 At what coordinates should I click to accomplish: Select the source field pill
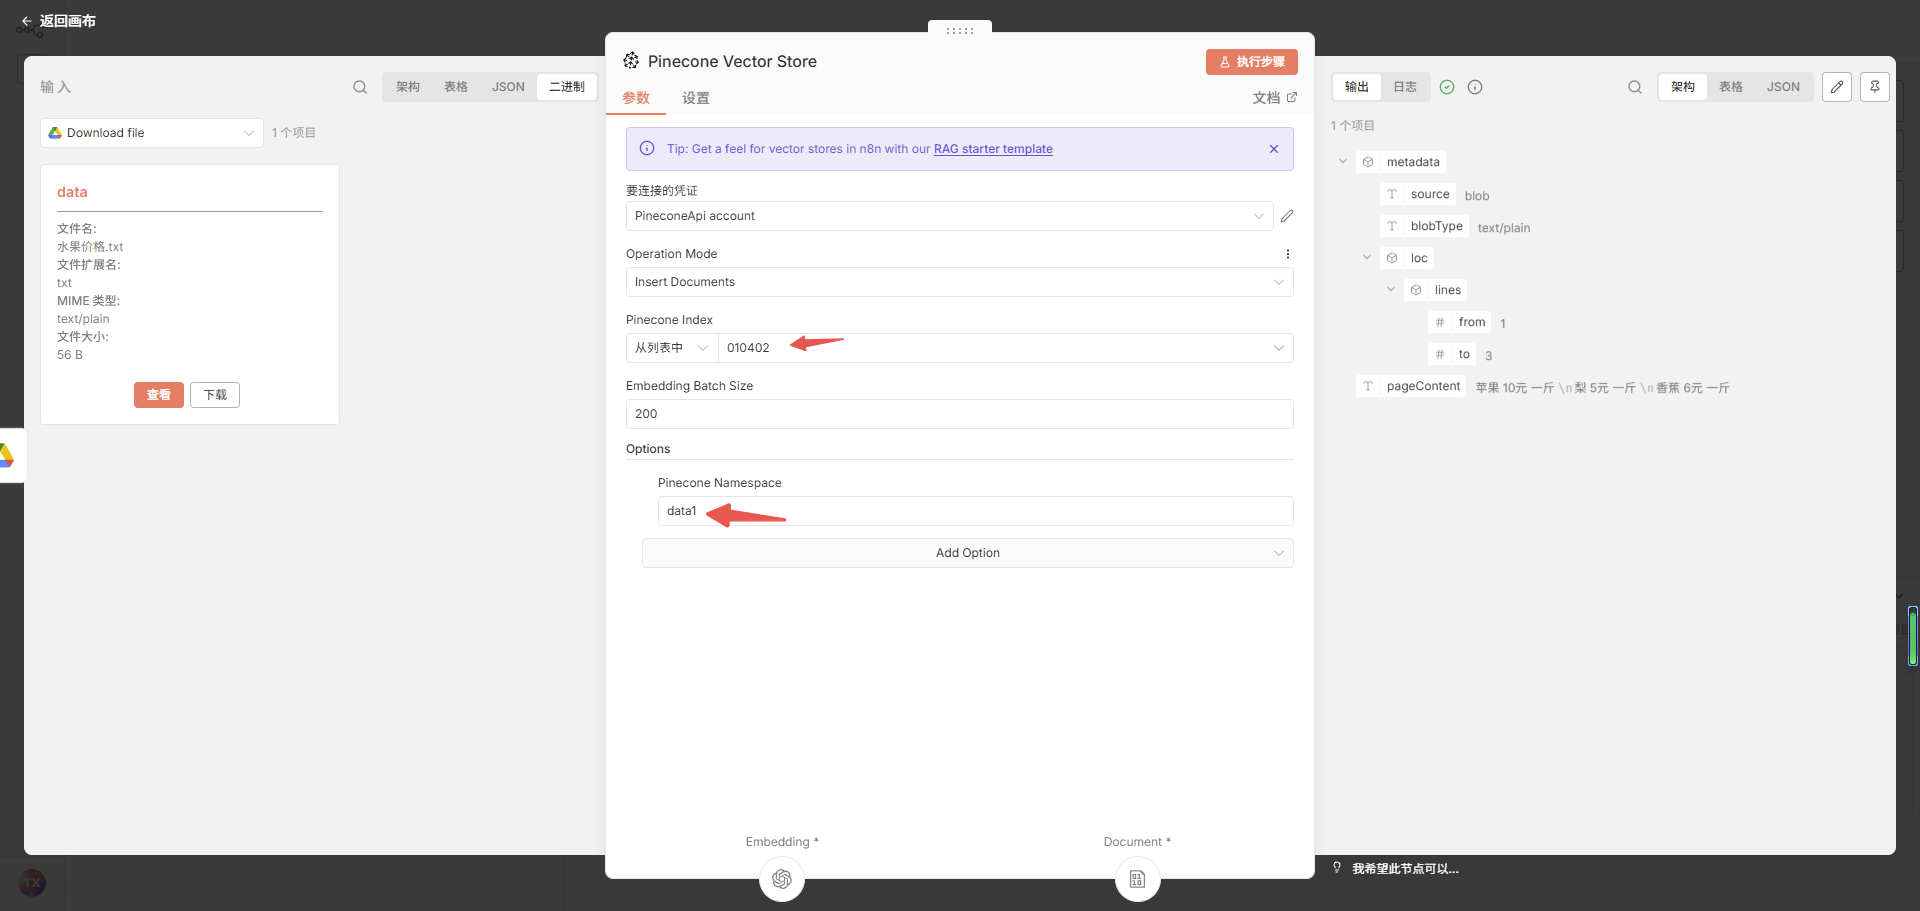pyautogui.click(x=1418, y=194)
